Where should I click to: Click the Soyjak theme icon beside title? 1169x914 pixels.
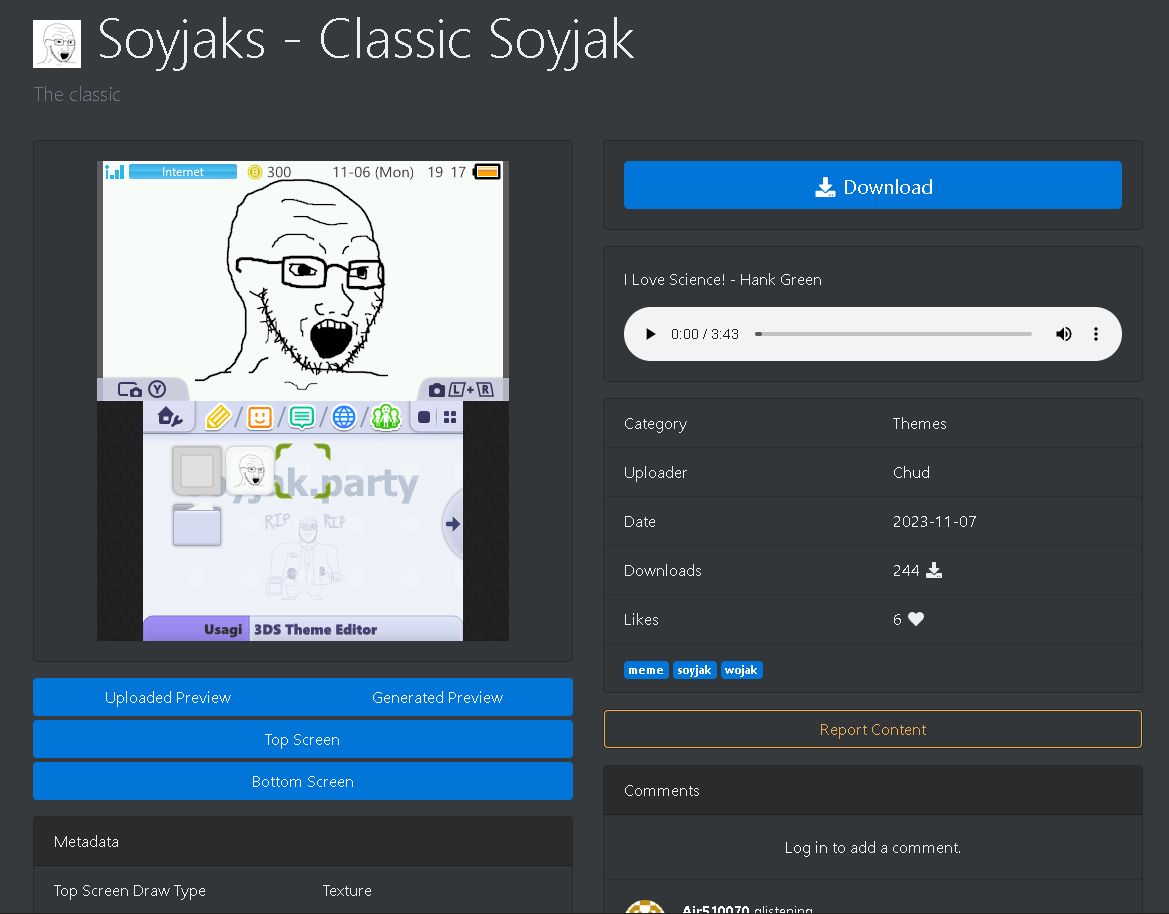click(x=57, y=44)
